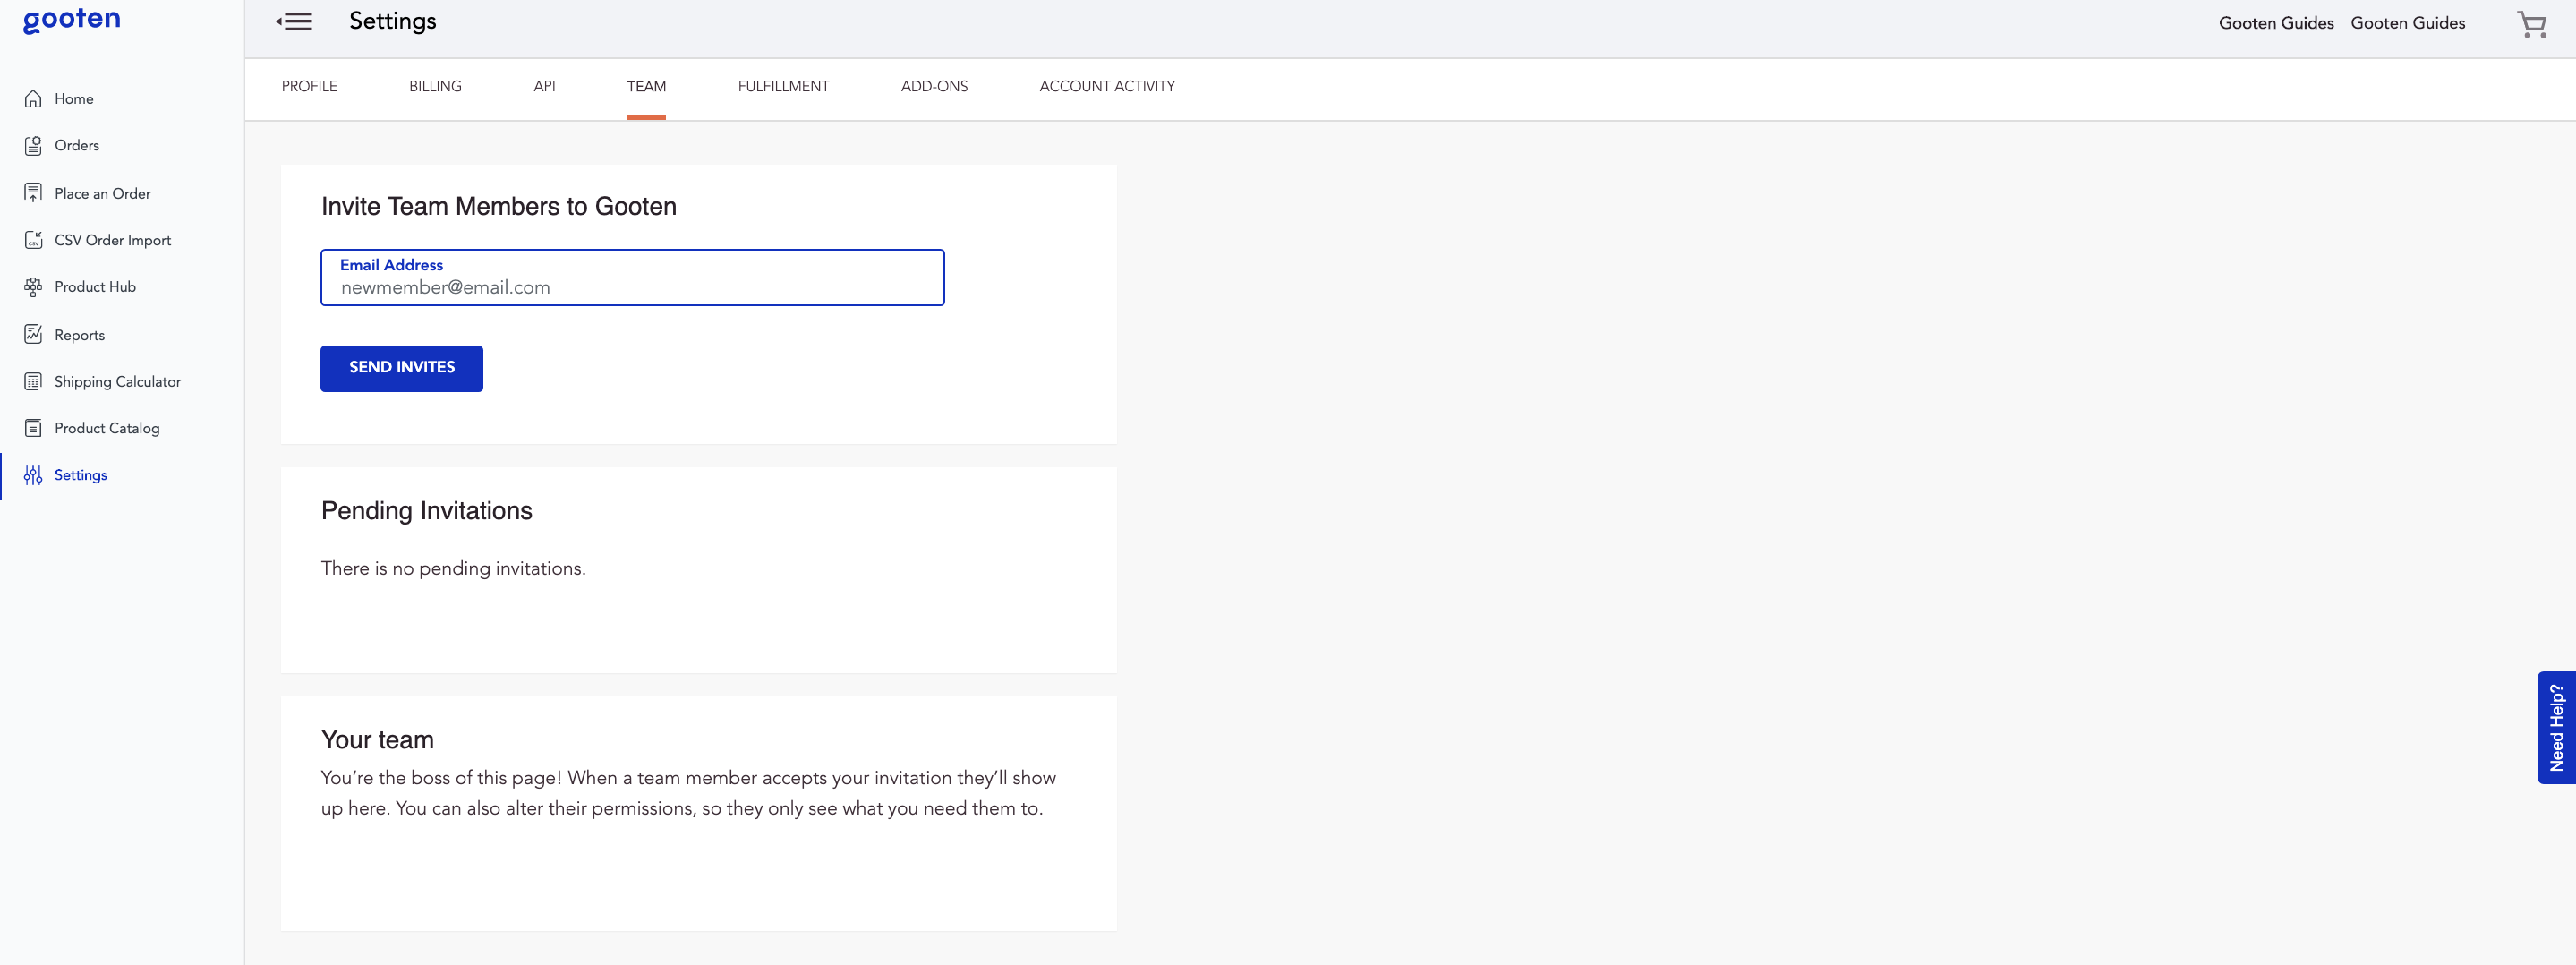
Task: Open the Account Activity tab
Action: point(1107,86)
